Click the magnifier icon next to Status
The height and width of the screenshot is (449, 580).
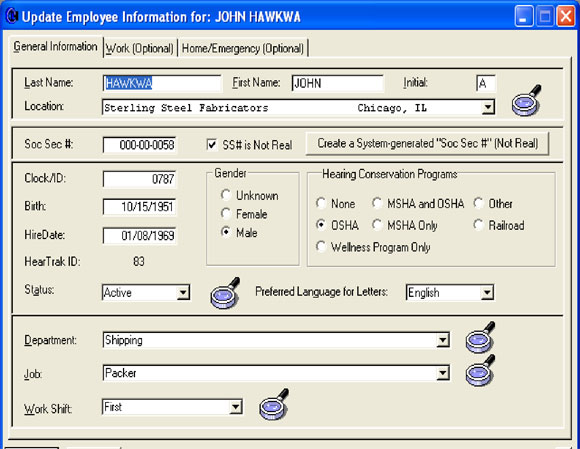[x=225, y=293]
